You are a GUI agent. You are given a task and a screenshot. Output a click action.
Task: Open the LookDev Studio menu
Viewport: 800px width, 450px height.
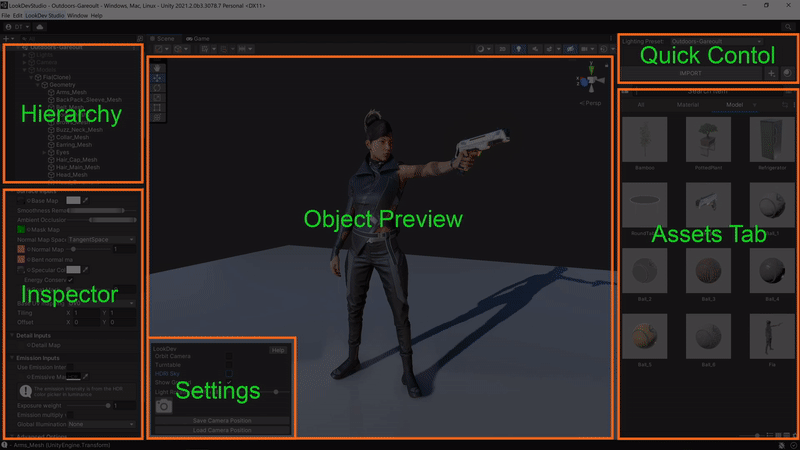pyautogui.click(x=45, y=16)
